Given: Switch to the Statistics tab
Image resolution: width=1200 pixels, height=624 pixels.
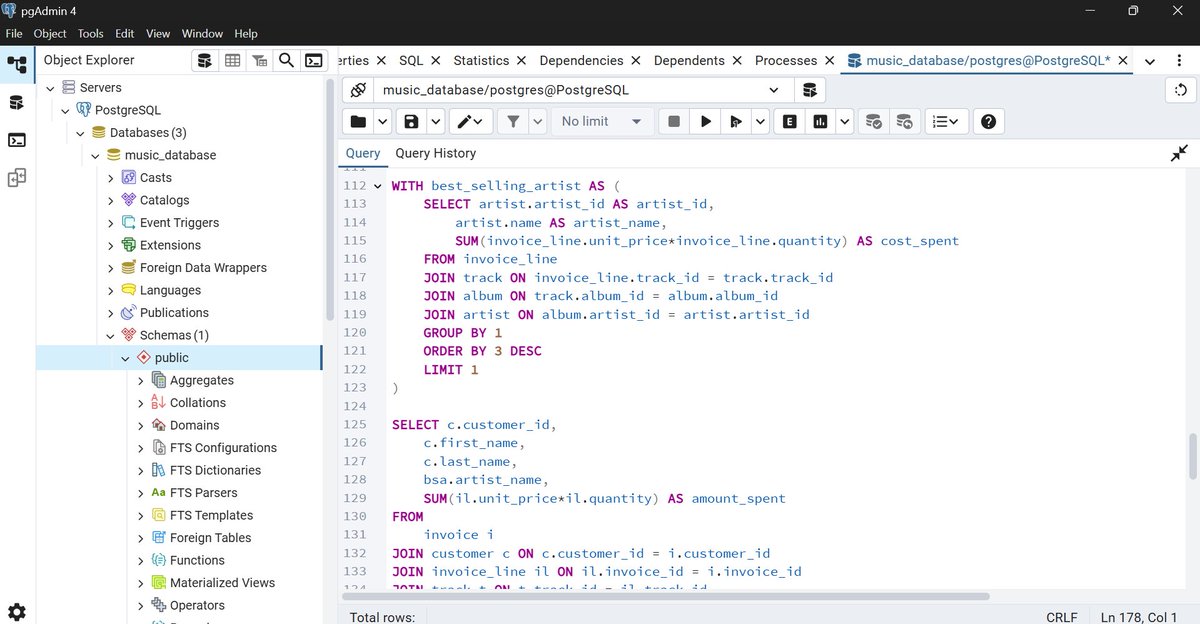Looking at the screenshot, I should [481, 60].
